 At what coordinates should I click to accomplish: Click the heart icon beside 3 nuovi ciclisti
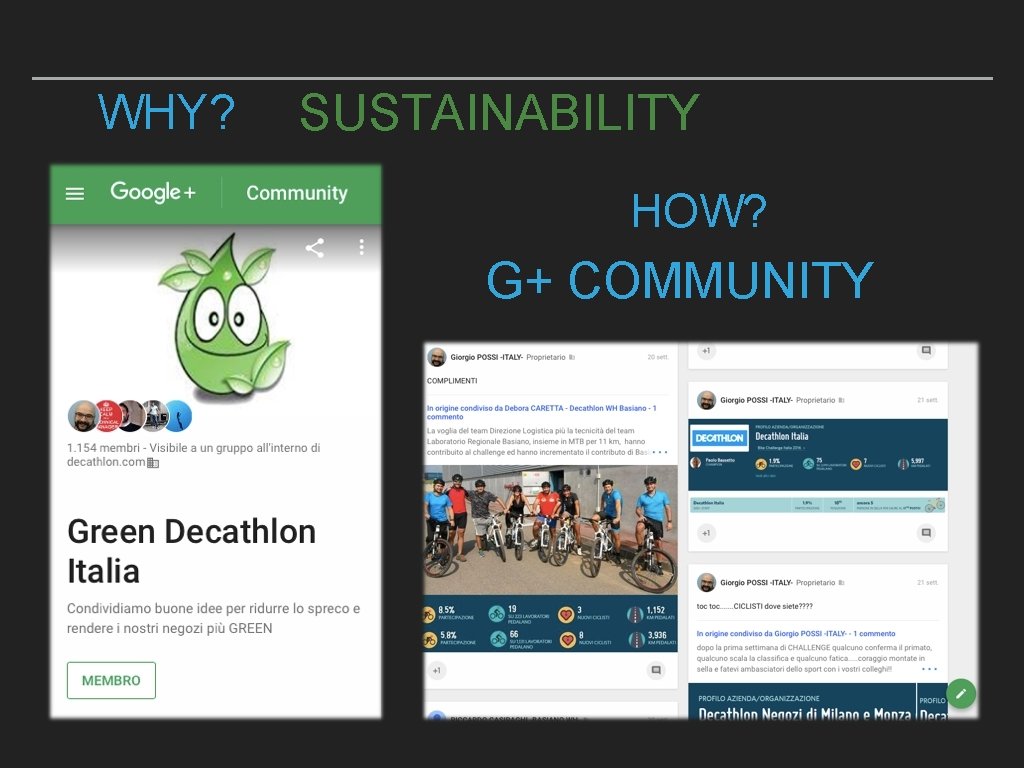click(566, 615)
